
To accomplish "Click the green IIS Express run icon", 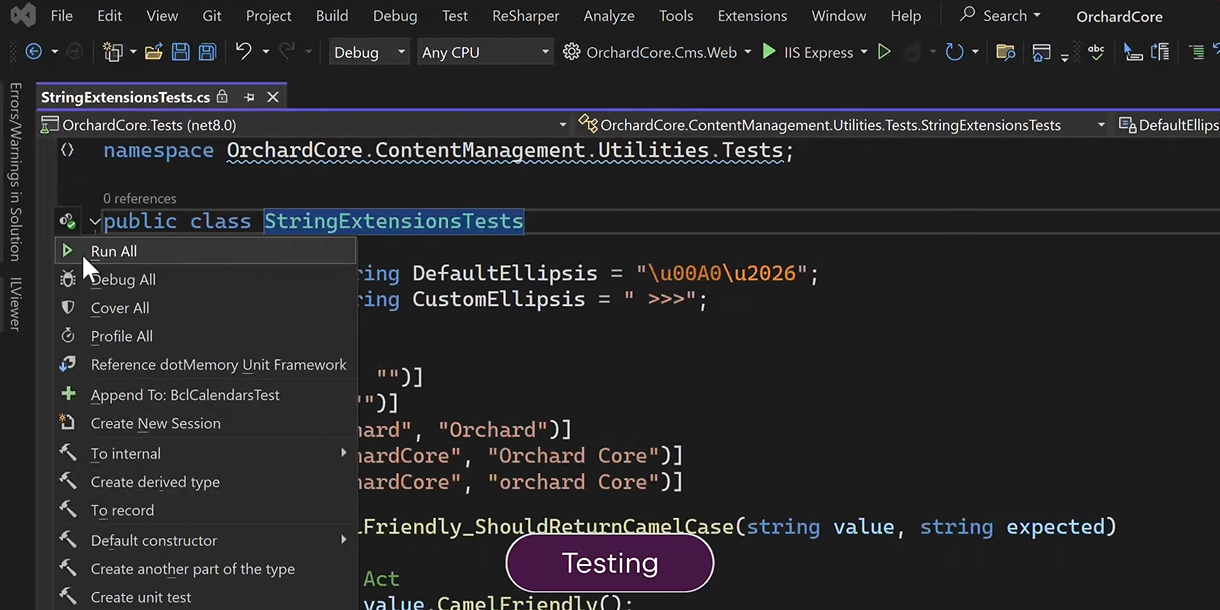I will pyautogui.click(x=769, y=52).
